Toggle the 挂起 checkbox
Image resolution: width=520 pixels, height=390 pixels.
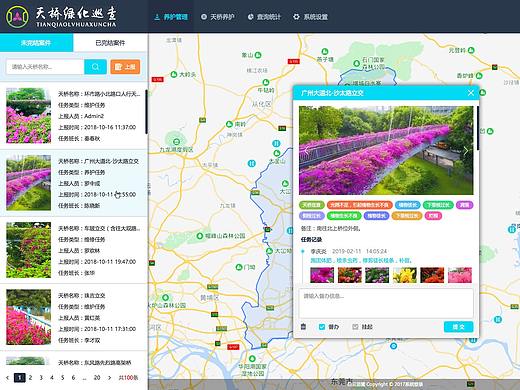tap(355, 327)
